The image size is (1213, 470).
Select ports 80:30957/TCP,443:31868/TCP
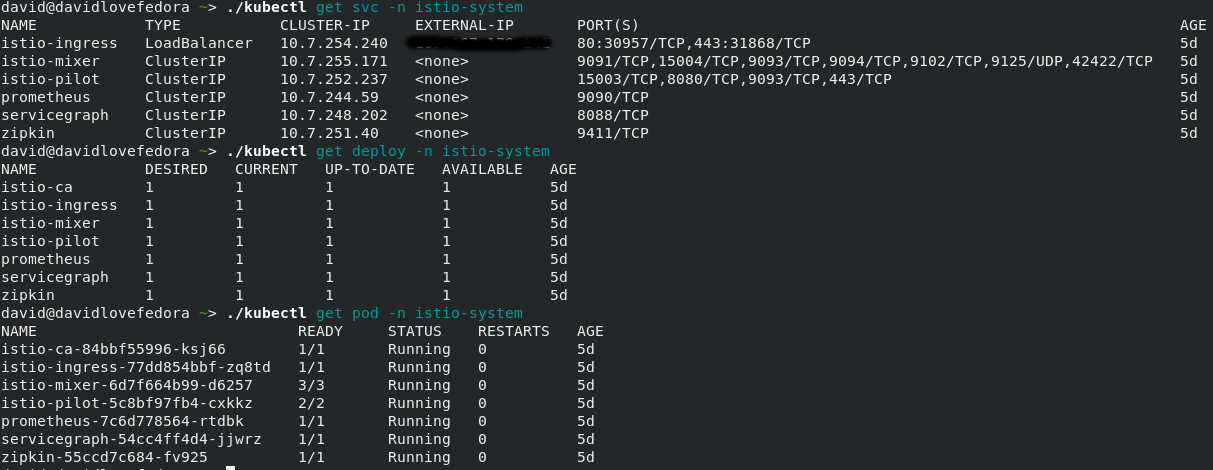[x=694, y=43]
